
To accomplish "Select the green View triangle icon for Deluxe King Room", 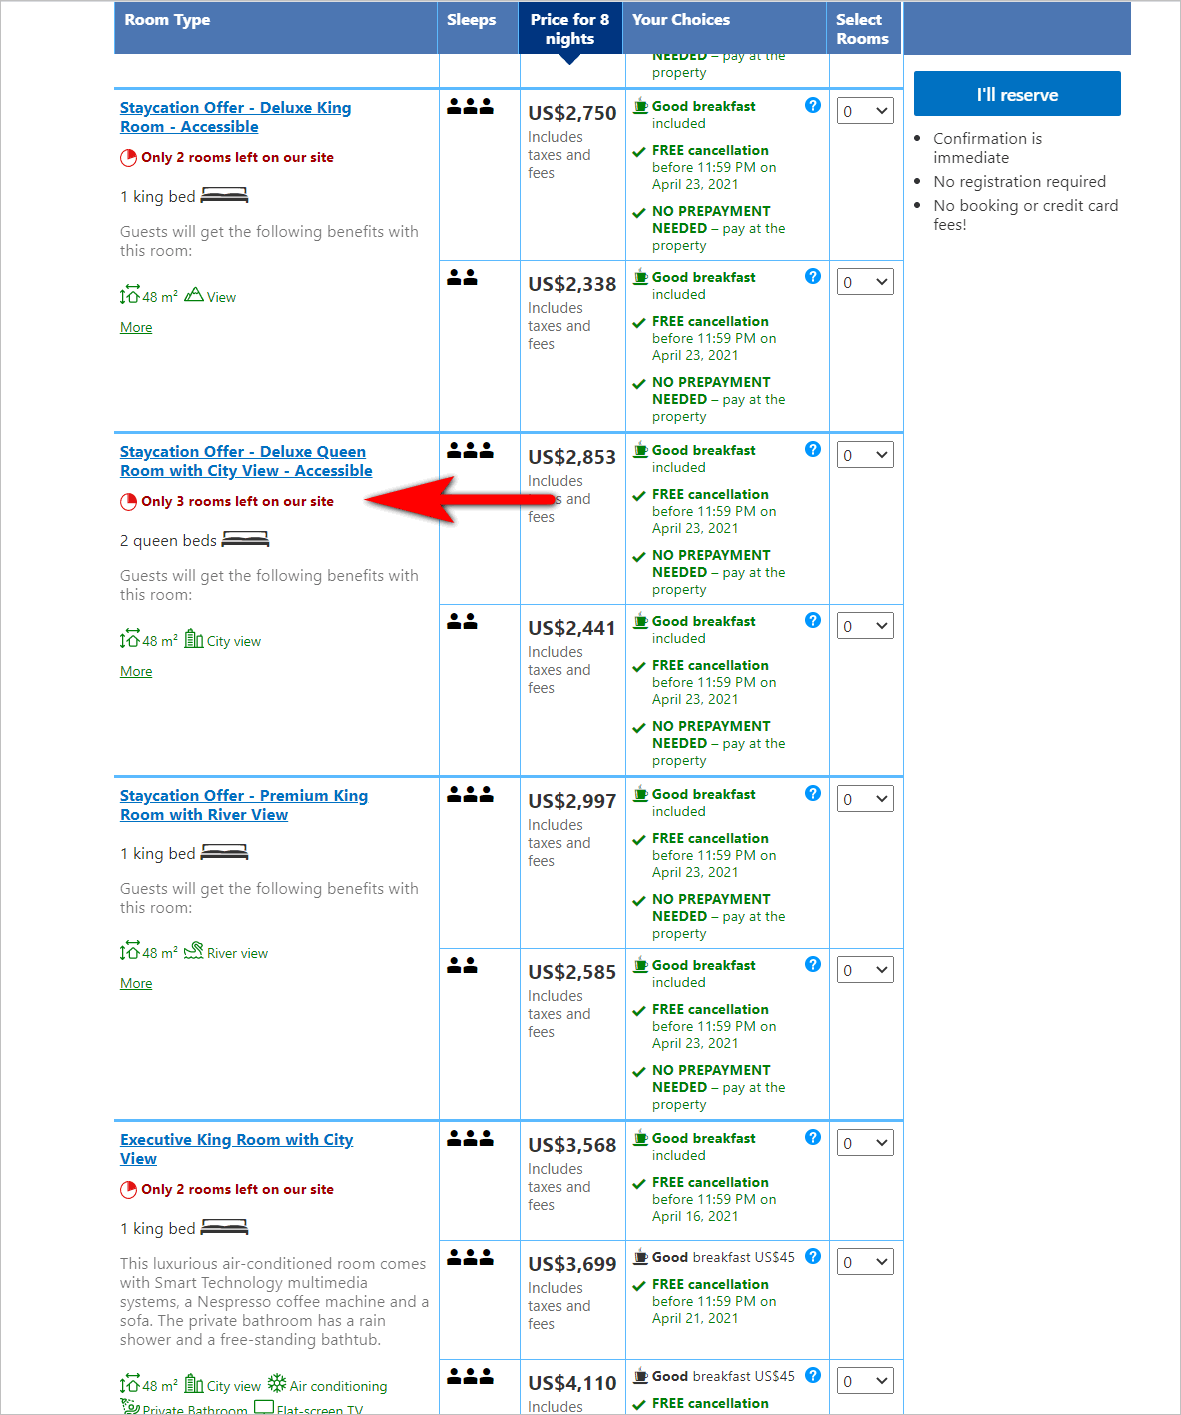I will point(194,295).
